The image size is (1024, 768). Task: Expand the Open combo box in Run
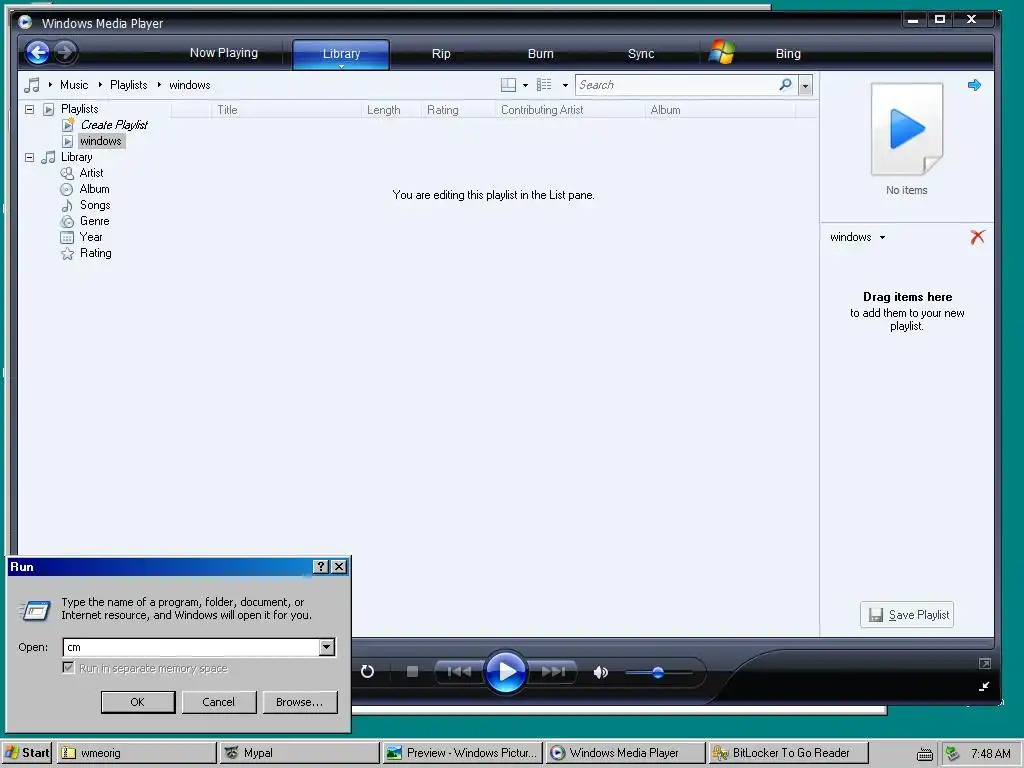point(327,647)
